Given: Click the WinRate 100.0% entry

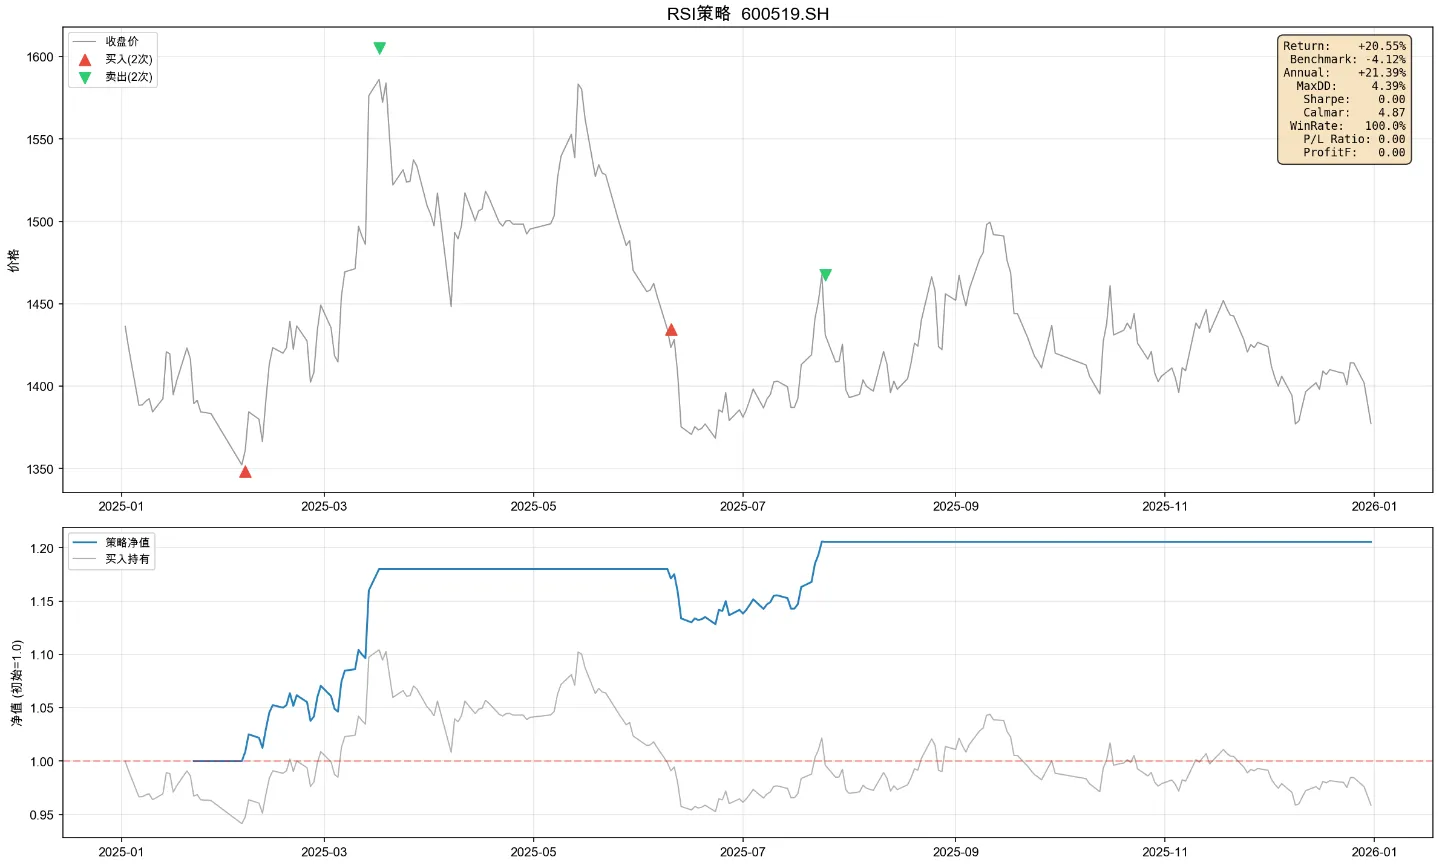Looking at the screenshot, I should click(x=1346, y=126).
